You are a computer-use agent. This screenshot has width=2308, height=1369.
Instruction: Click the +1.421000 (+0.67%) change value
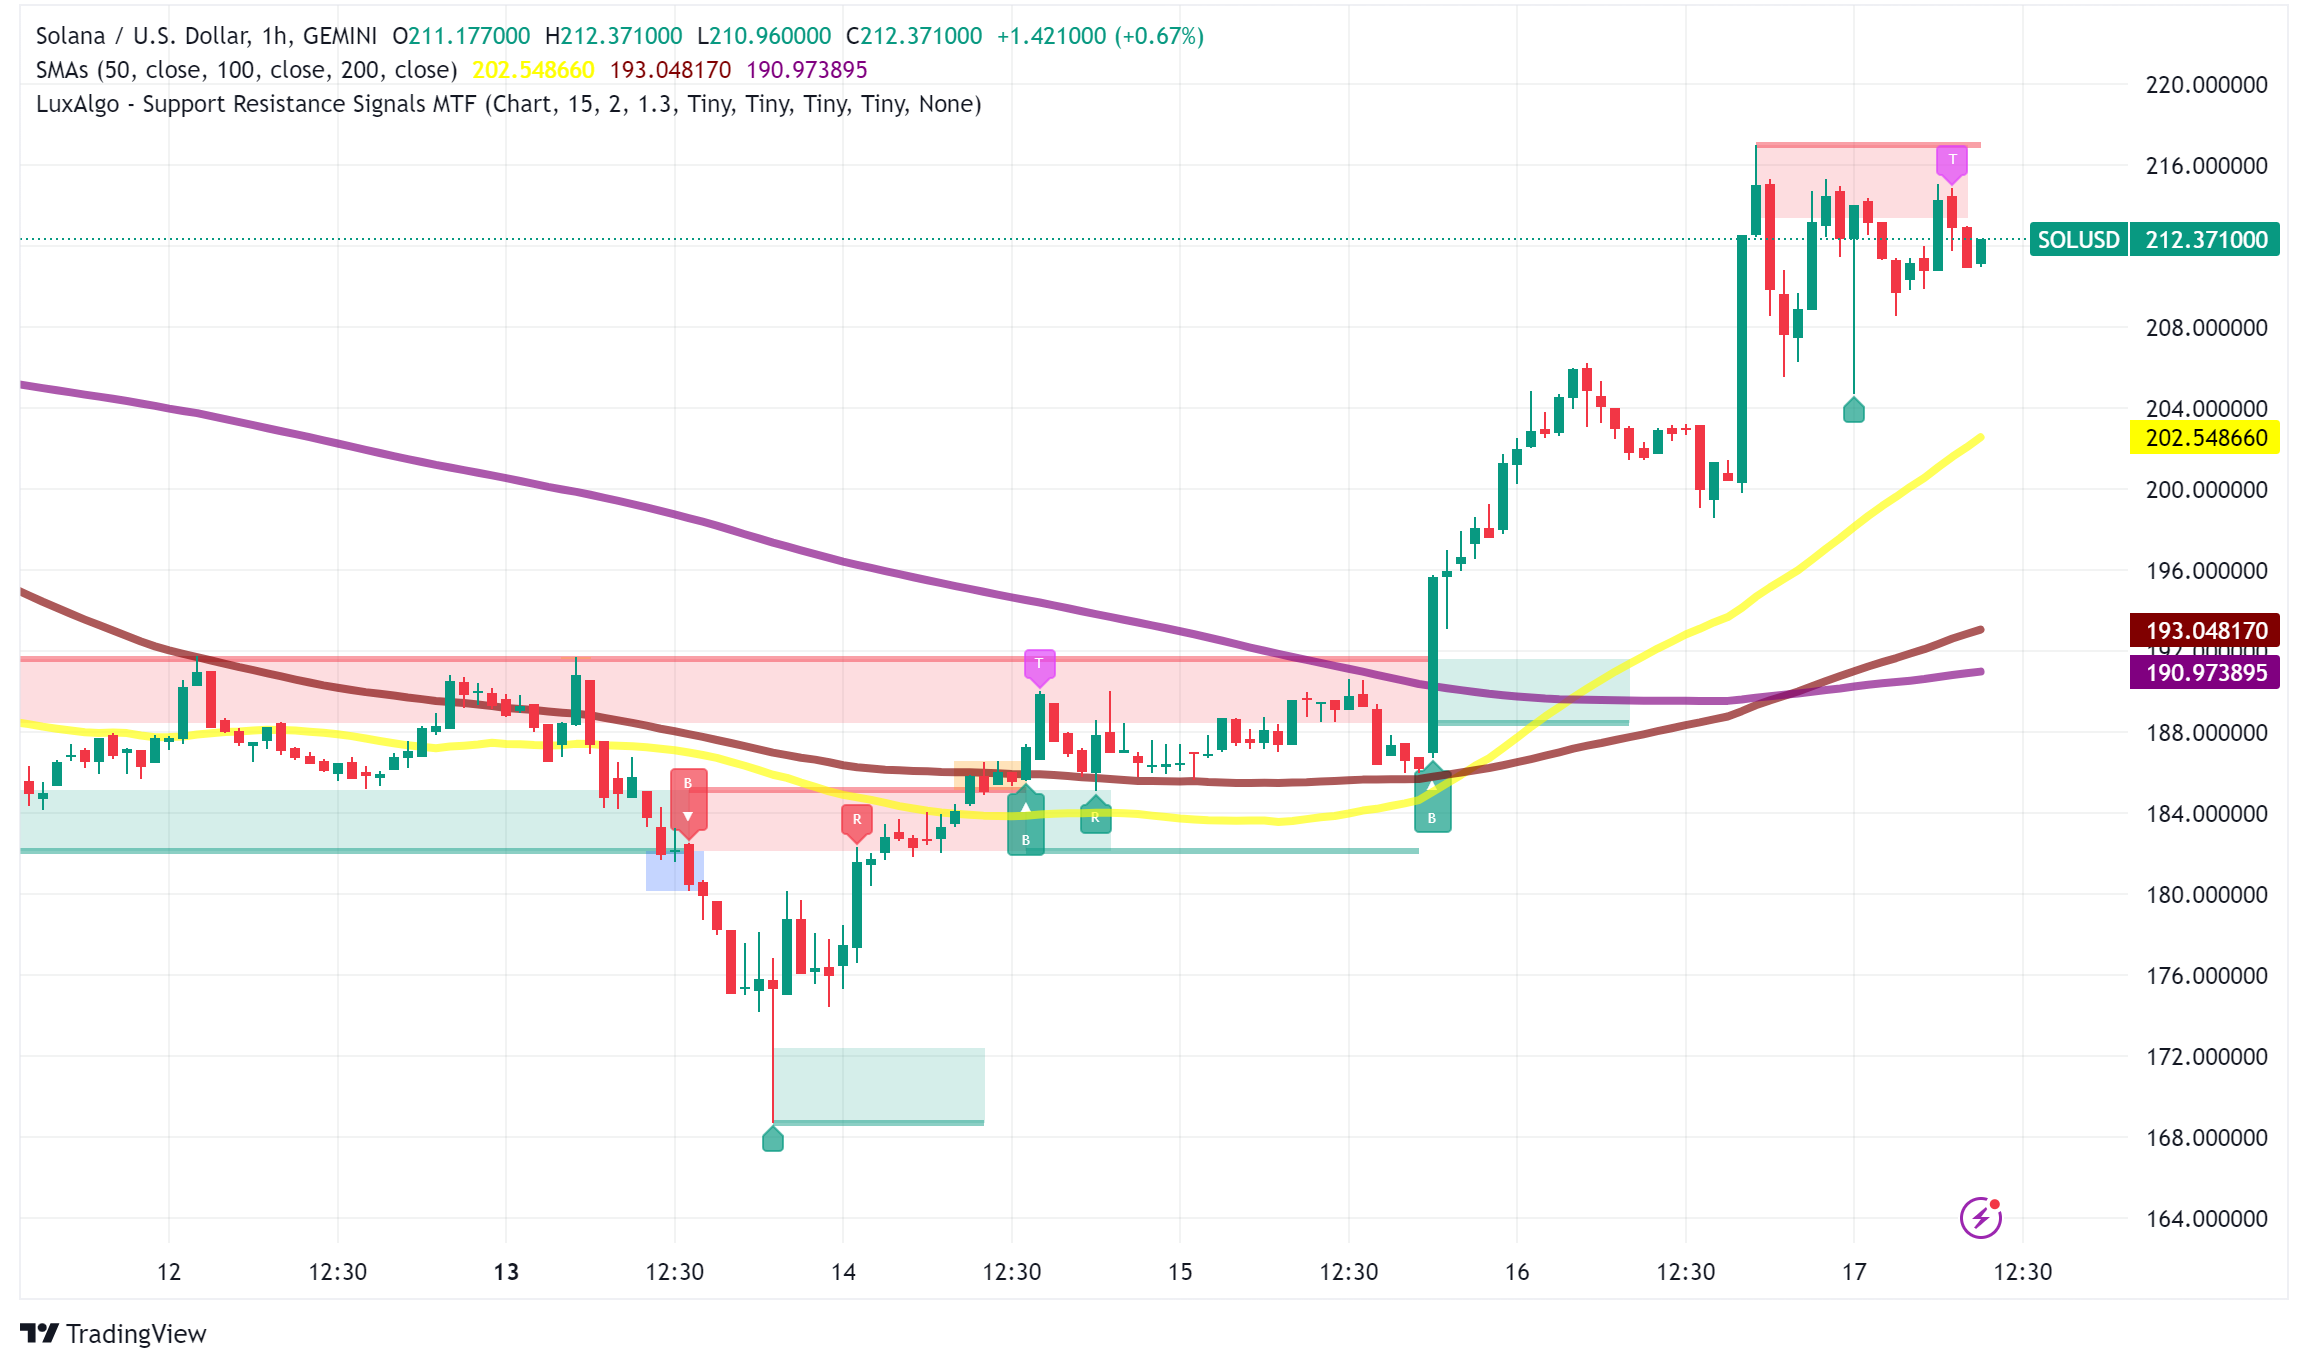(1100, 36)
